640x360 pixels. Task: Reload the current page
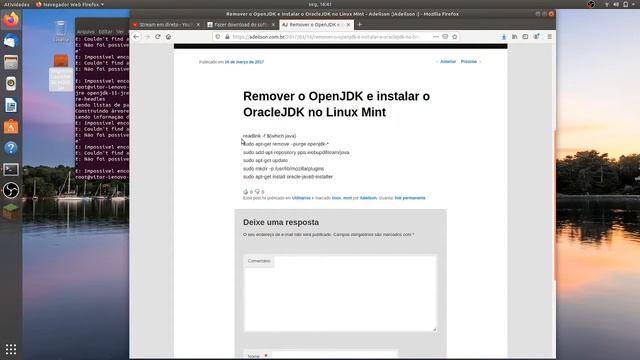pos(158,37)
